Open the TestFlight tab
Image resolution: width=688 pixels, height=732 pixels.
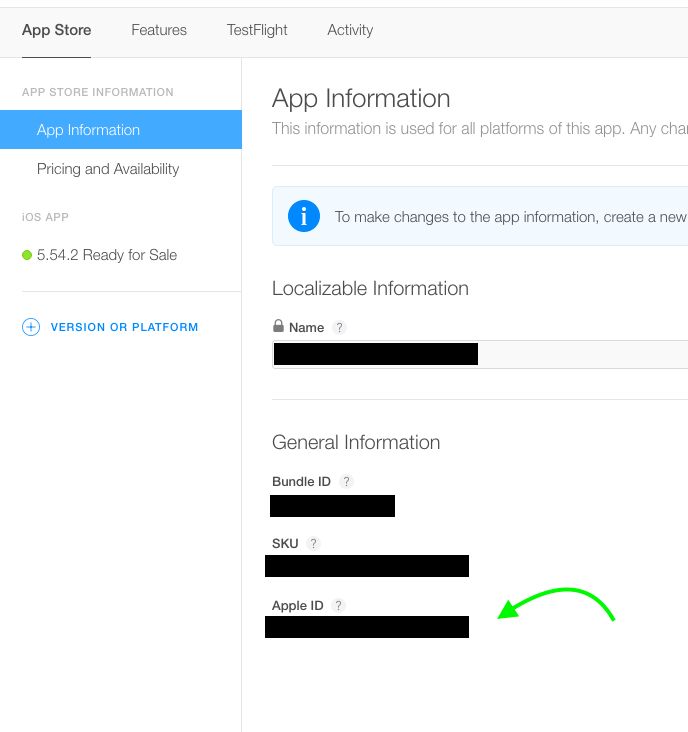[x=257, y=30]
